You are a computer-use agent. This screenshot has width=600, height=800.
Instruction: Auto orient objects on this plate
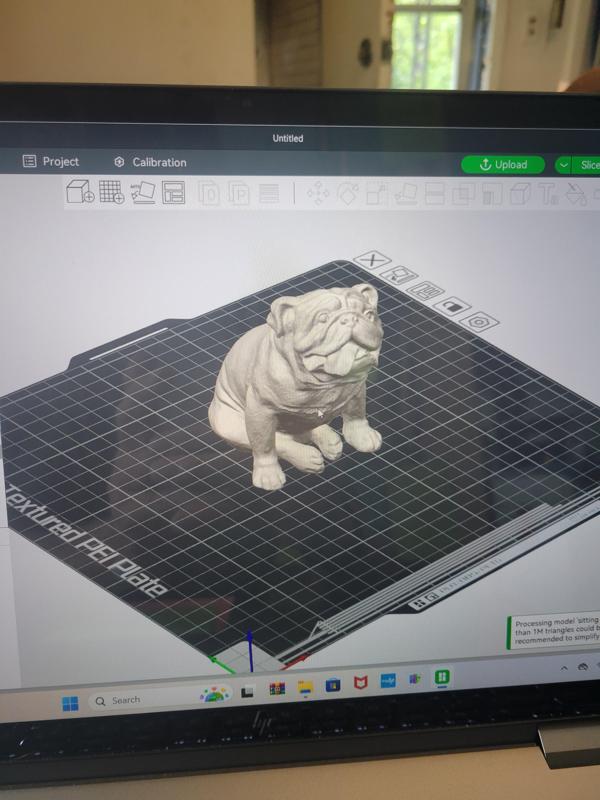399,276
